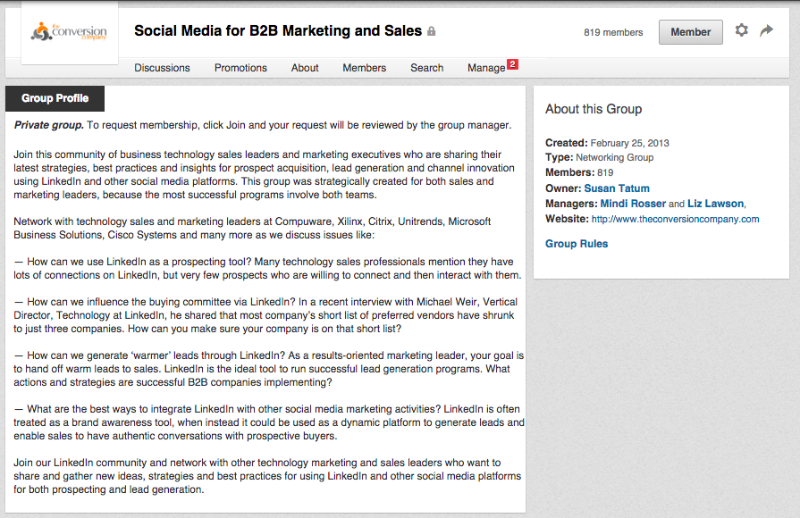Click the Member button
This screenshot has width=800, height=518.
coord(690,32)
